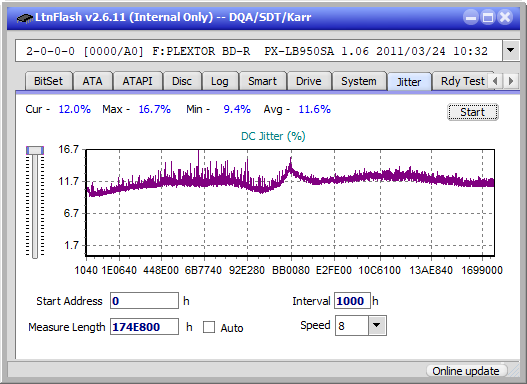Enable the Auto measure length checkbox

click(x=209, y=327)
